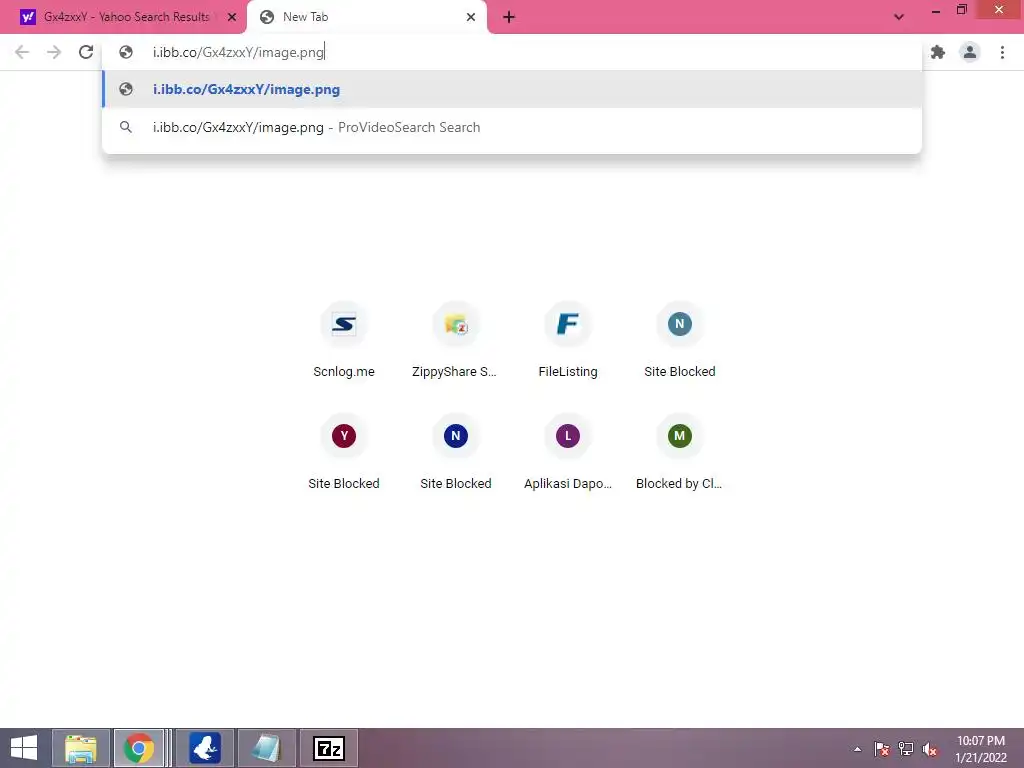This screenshot has height=768, width=1024.
Task: Open the FileListing shortcut tile
Action: click(x=568, y=342)
